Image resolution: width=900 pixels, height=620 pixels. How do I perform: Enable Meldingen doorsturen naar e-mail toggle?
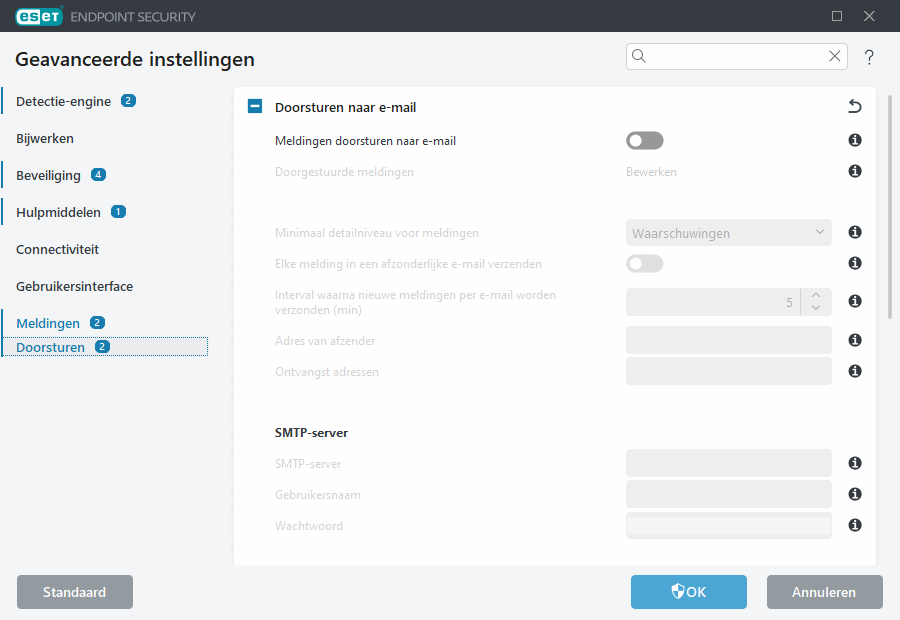tap(644, 141)
